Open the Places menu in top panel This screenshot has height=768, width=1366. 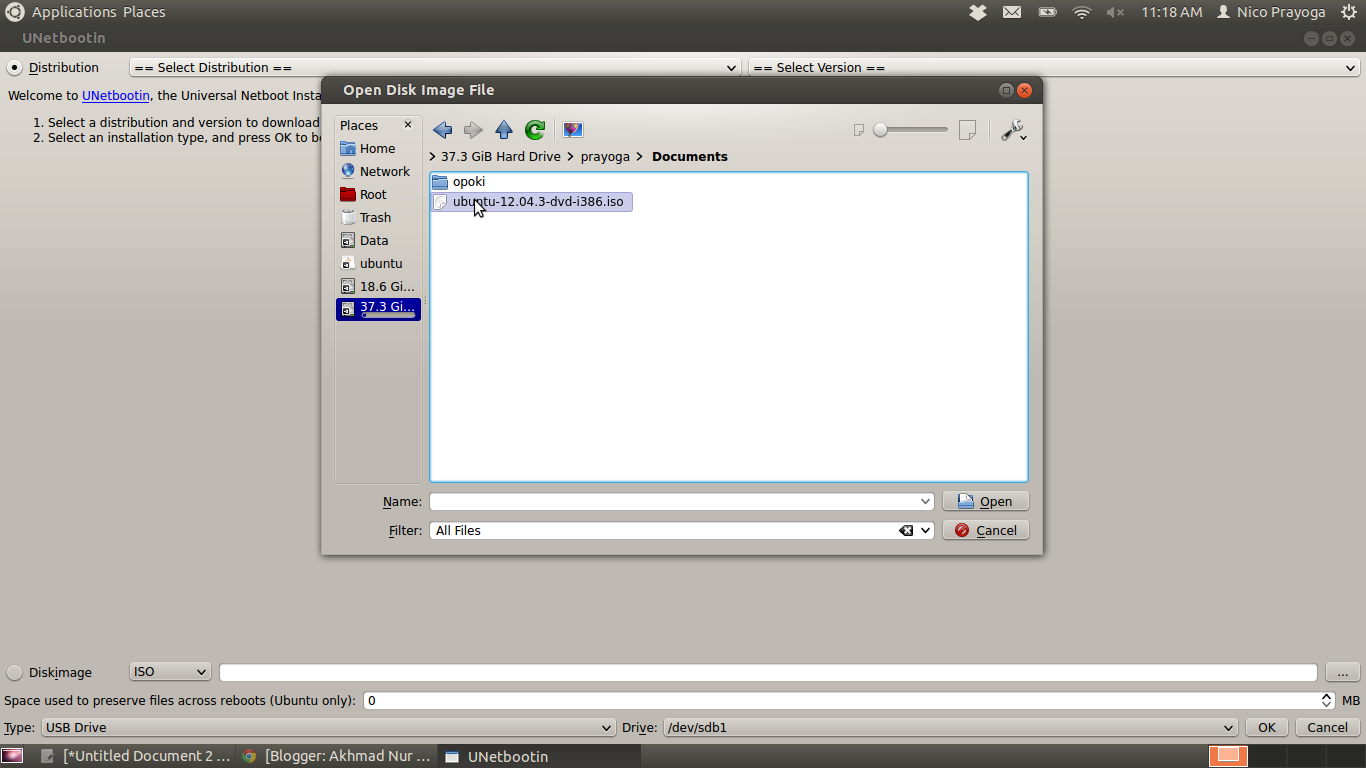point(144,12)
